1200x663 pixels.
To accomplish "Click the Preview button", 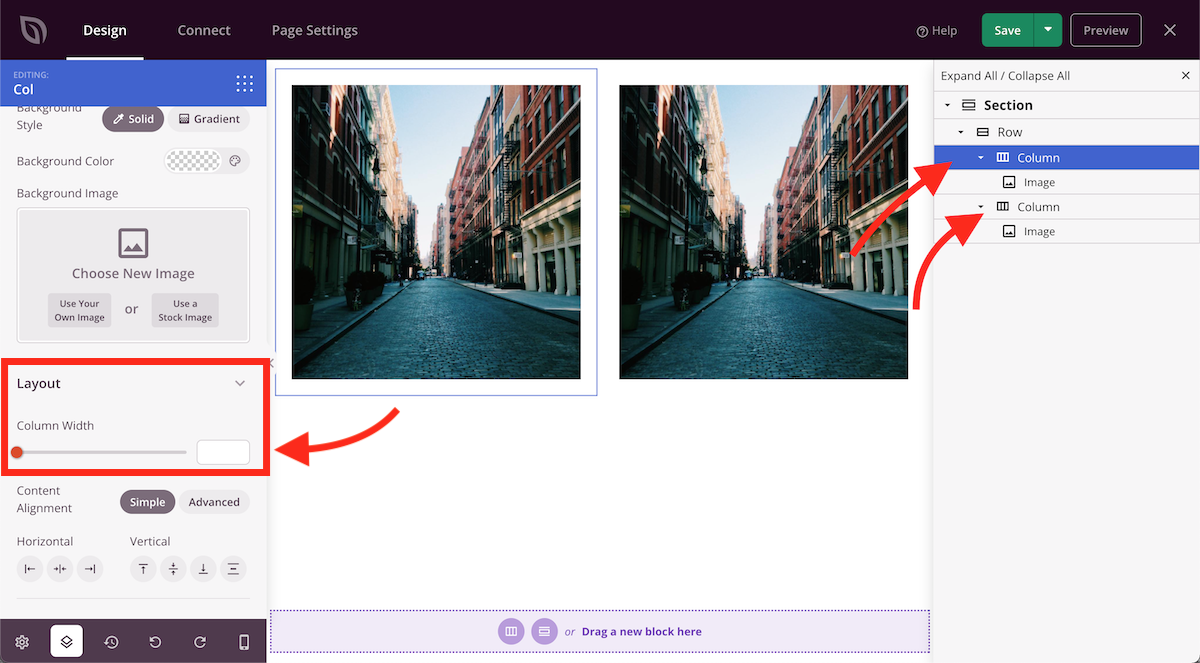I will [x=1106, y=30].
